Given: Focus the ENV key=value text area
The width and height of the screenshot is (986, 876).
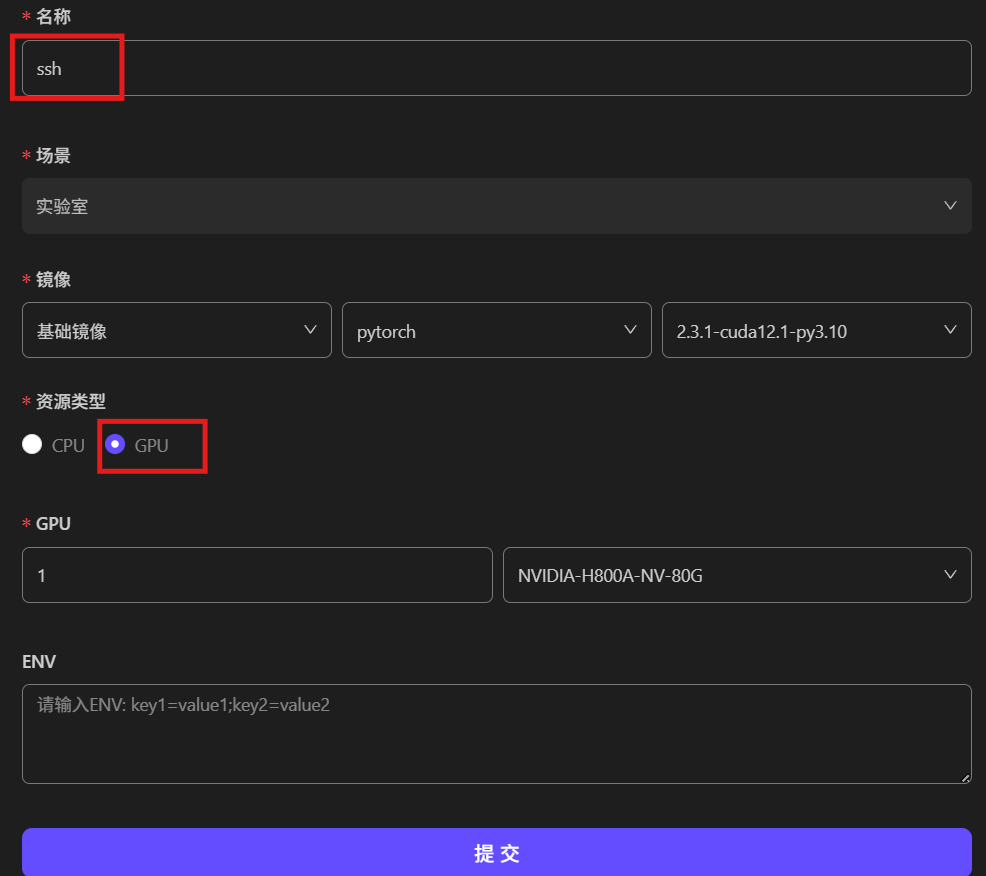Looking at the screenshot, I should (496, 733).
